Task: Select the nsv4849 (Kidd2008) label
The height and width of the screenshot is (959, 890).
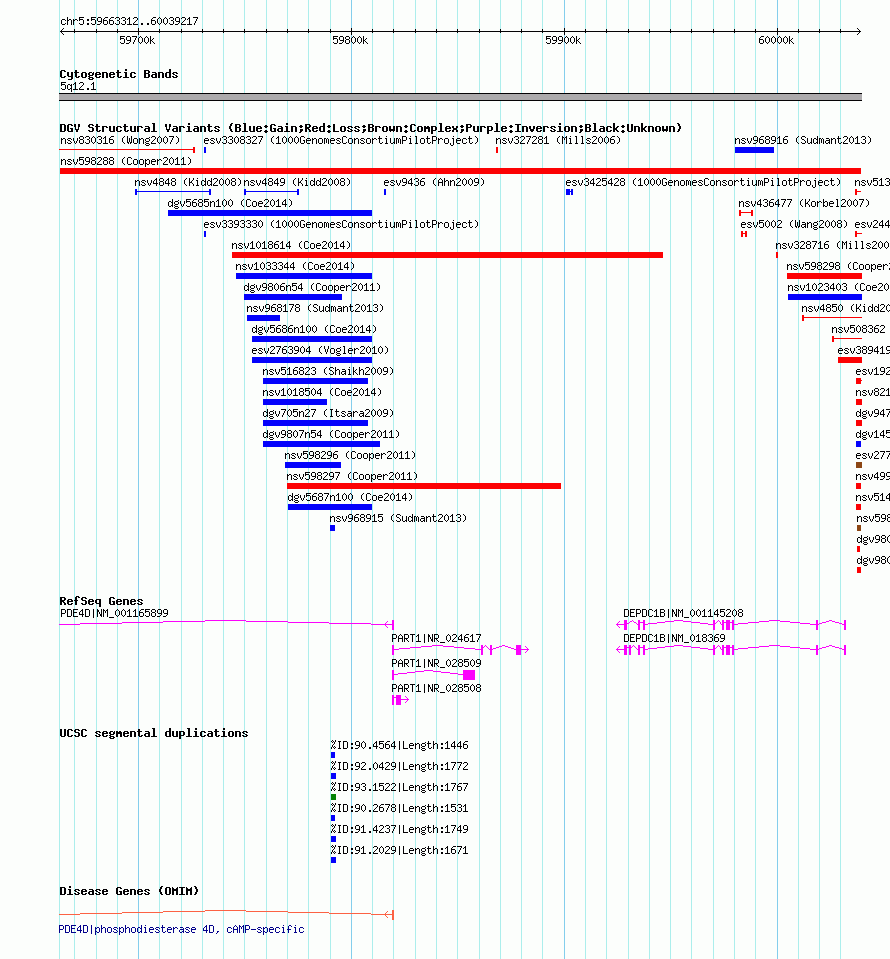Action: pos(297,182)
